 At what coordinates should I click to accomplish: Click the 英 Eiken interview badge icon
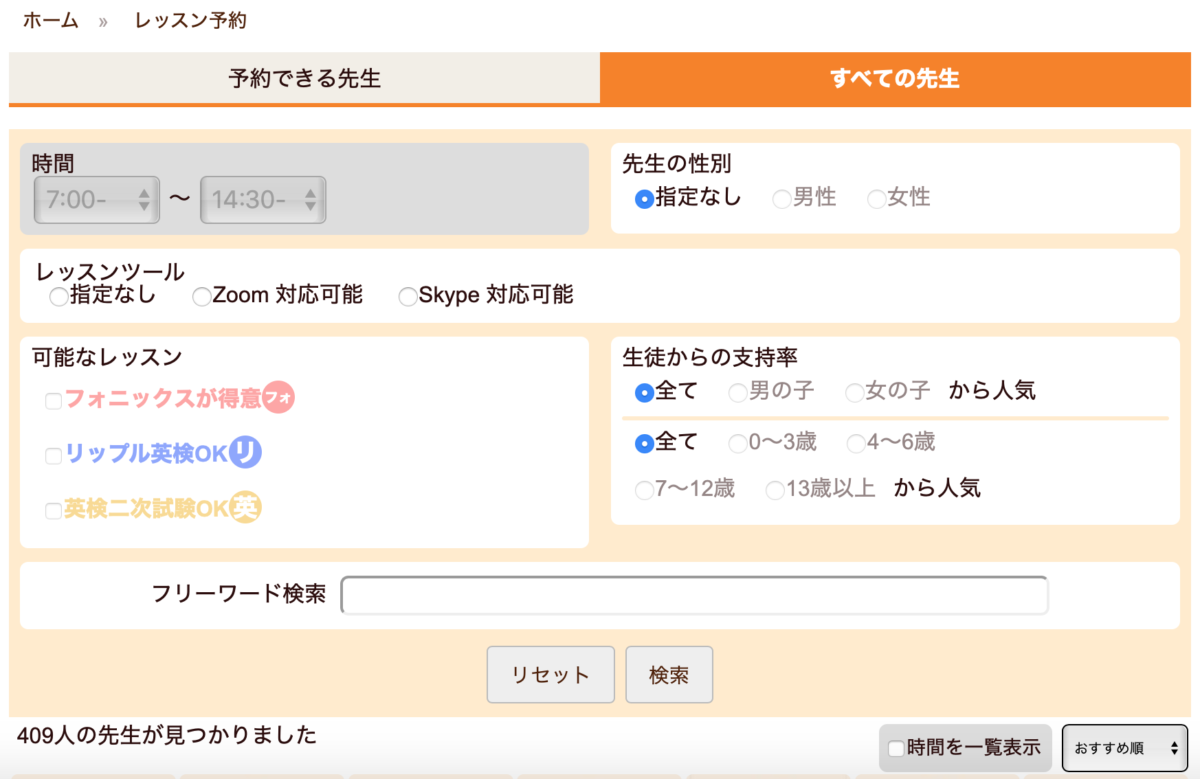click(247, 507)
